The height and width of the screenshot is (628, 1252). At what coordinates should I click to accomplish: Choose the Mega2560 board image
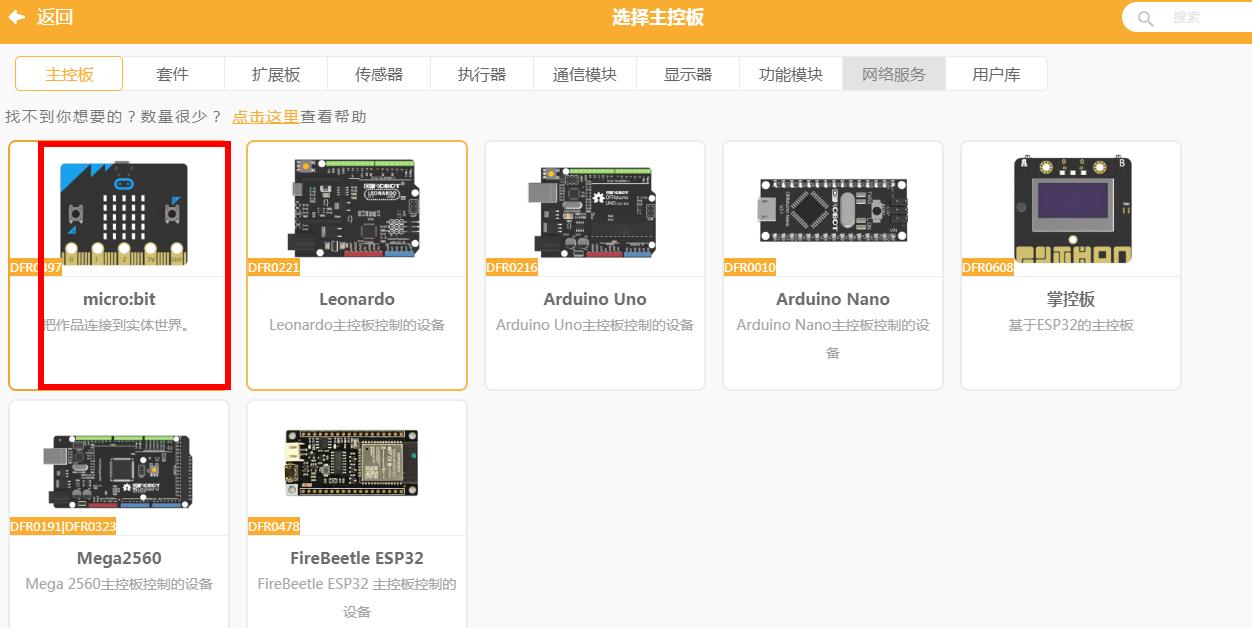click(x=119, y=471)
